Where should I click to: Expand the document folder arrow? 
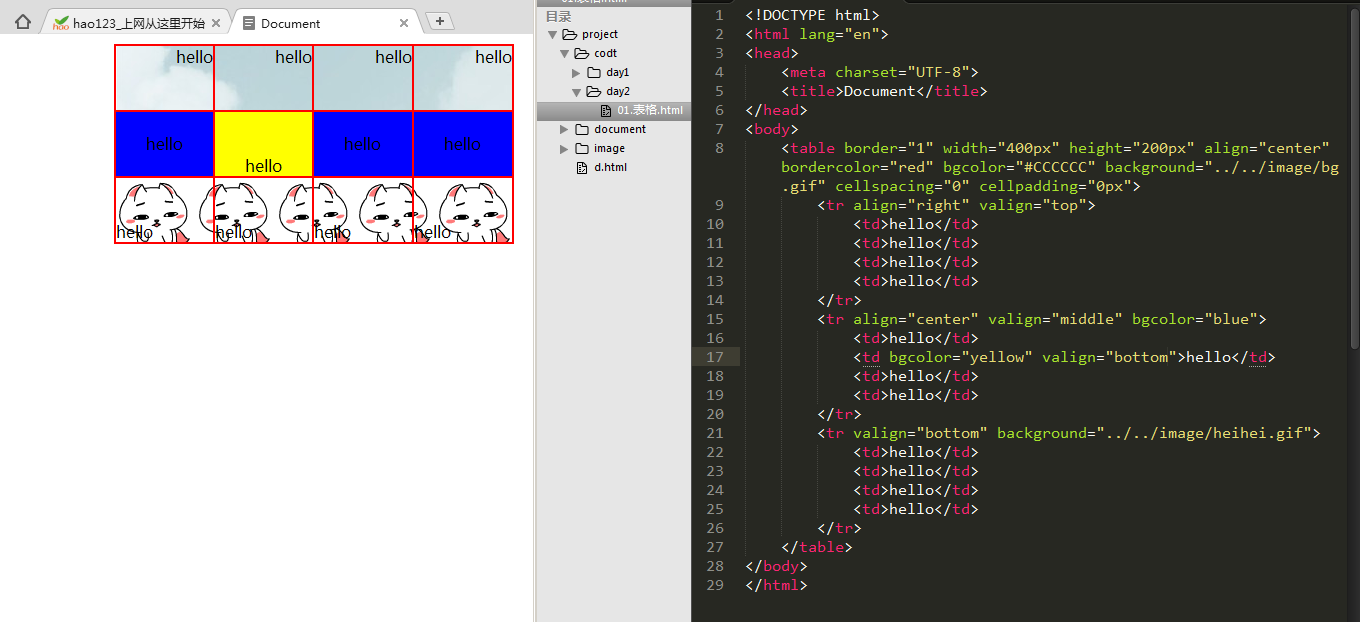[564, 129]
